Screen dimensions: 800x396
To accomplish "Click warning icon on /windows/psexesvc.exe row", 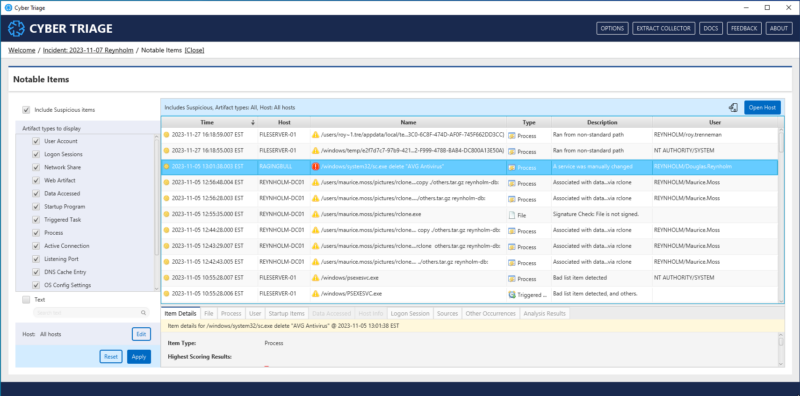I will [x=315, y=278].
